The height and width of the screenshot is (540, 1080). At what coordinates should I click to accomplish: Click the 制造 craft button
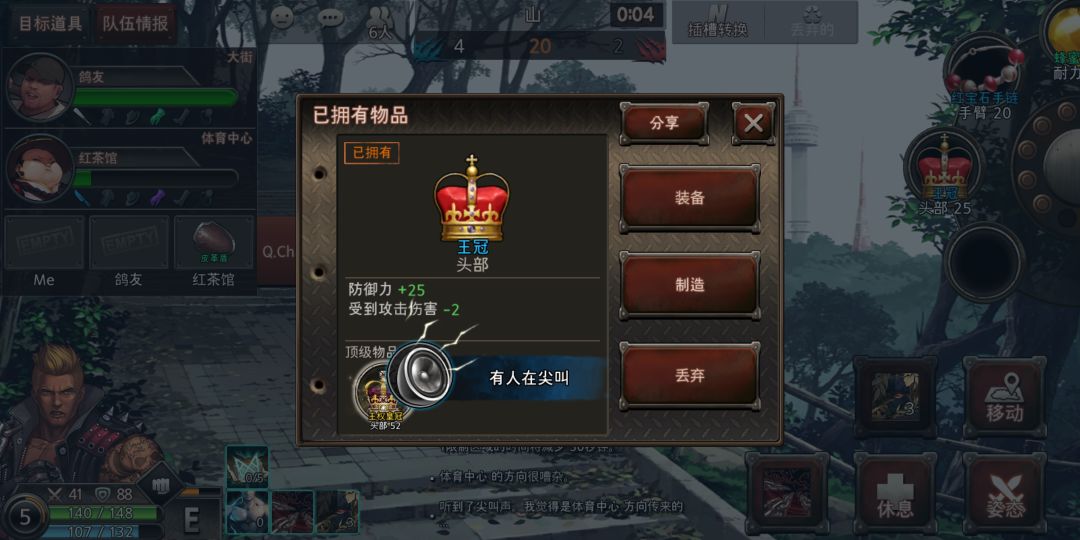click(x=689, y=285)
